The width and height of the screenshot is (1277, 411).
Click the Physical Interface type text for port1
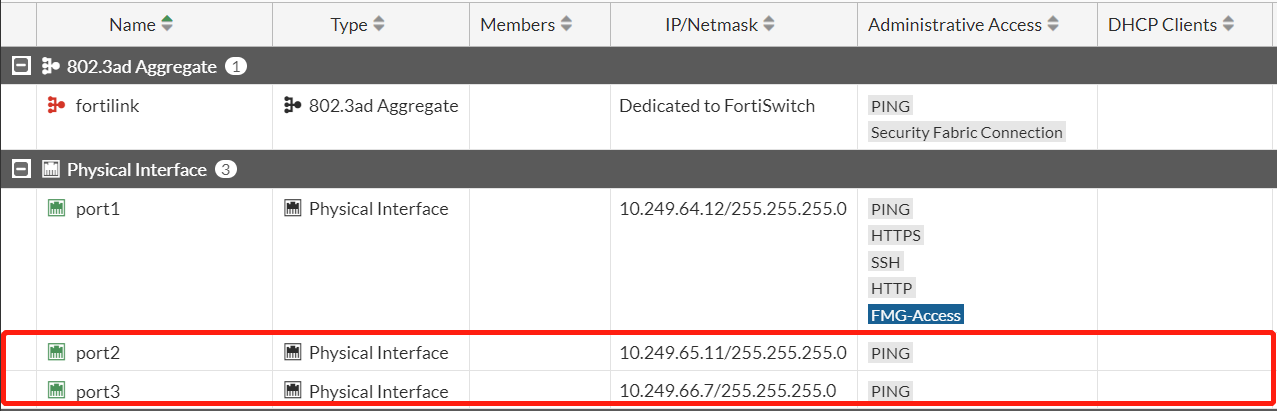[379, 209]
